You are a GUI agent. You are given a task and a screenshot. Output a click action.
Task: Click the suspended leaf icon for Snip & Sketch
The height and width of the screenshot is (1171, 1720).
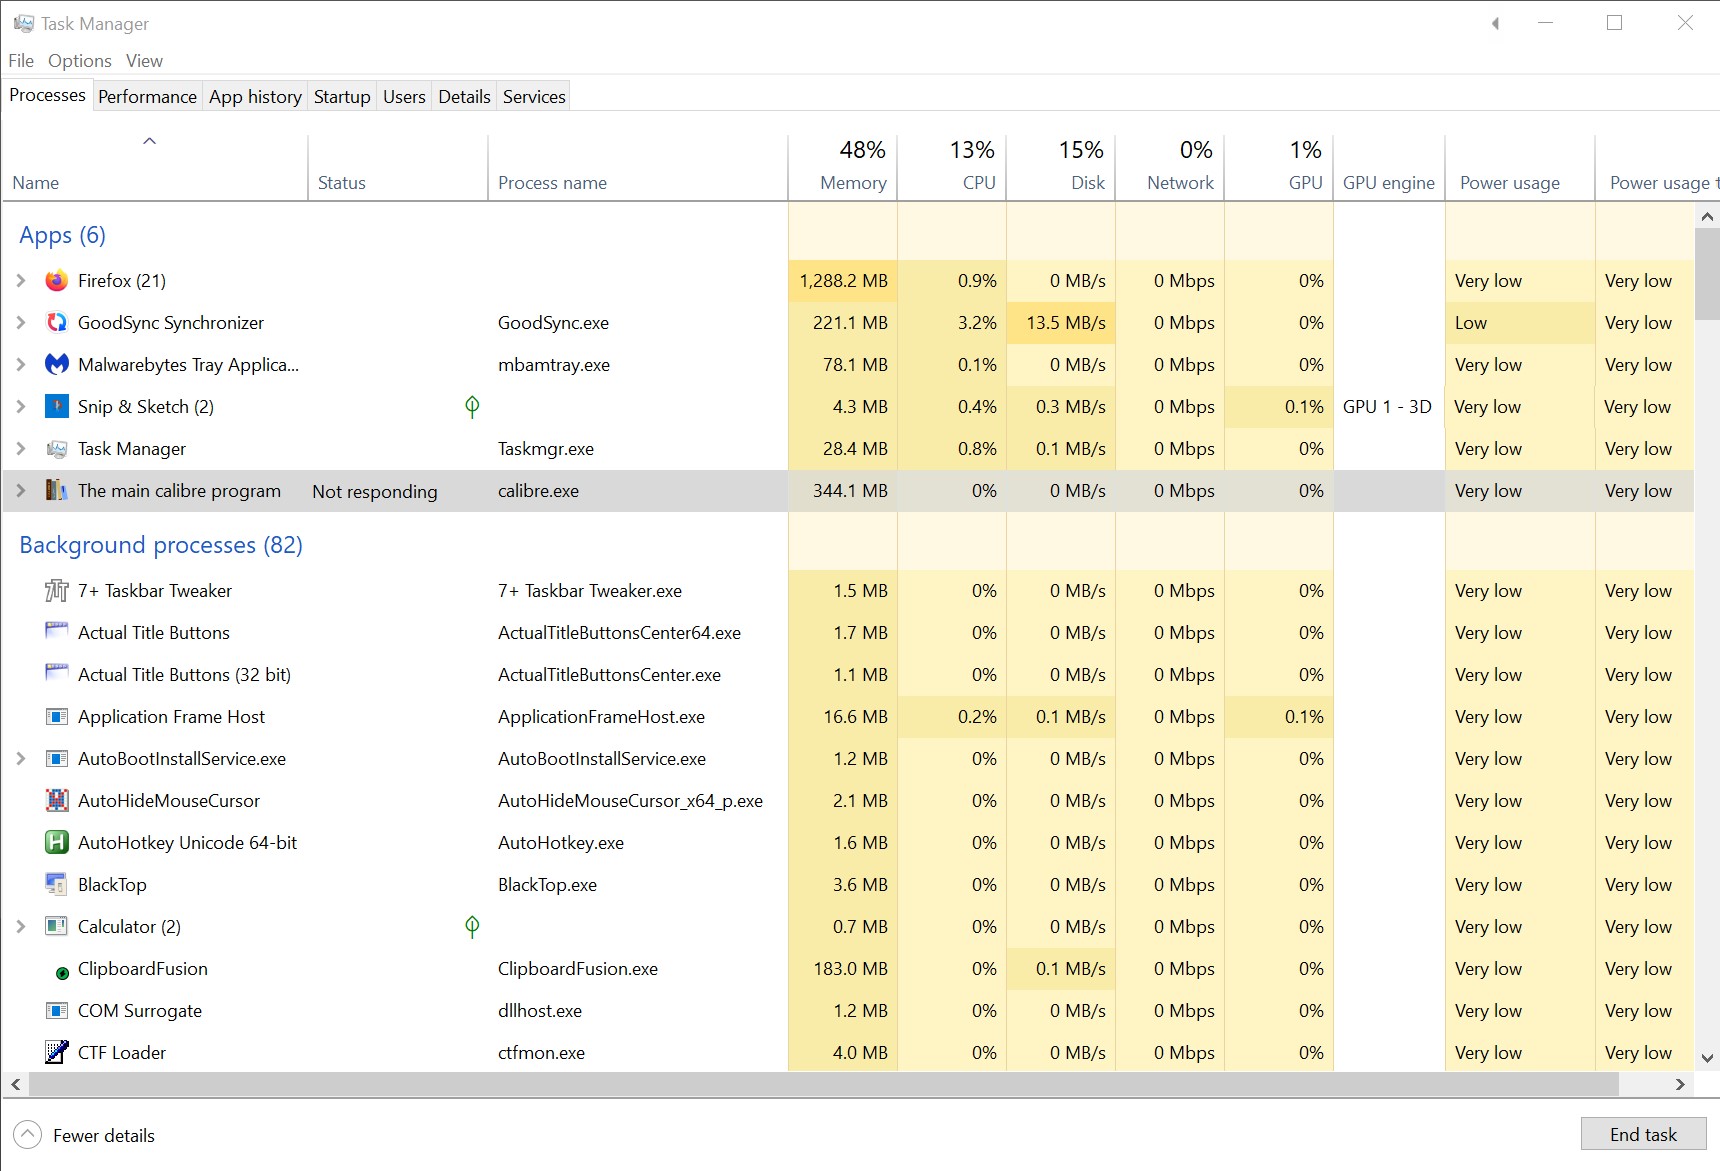472,406
